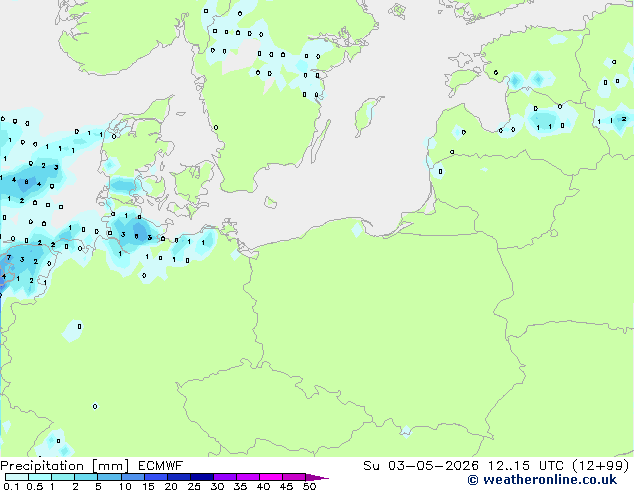The height and width of the screenshot is (490, 634).
Task: Click the weatheronline.co.uk copyright link
Action: 542,480
